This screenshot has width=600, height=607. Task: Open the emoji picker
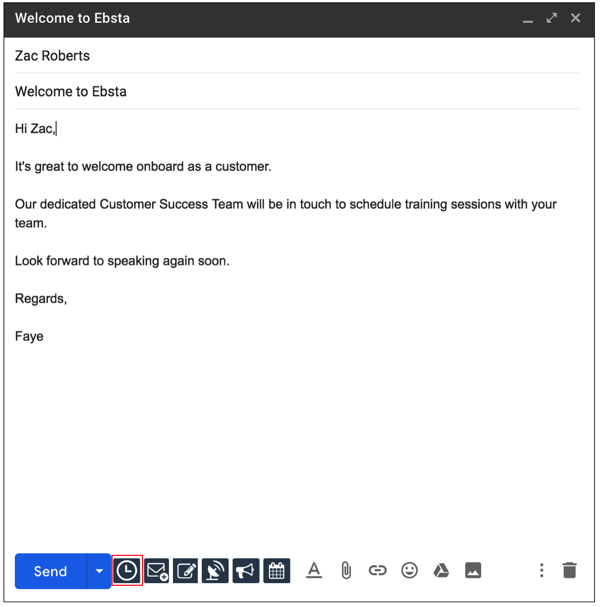pyautogui.click(x=409, y=570)
